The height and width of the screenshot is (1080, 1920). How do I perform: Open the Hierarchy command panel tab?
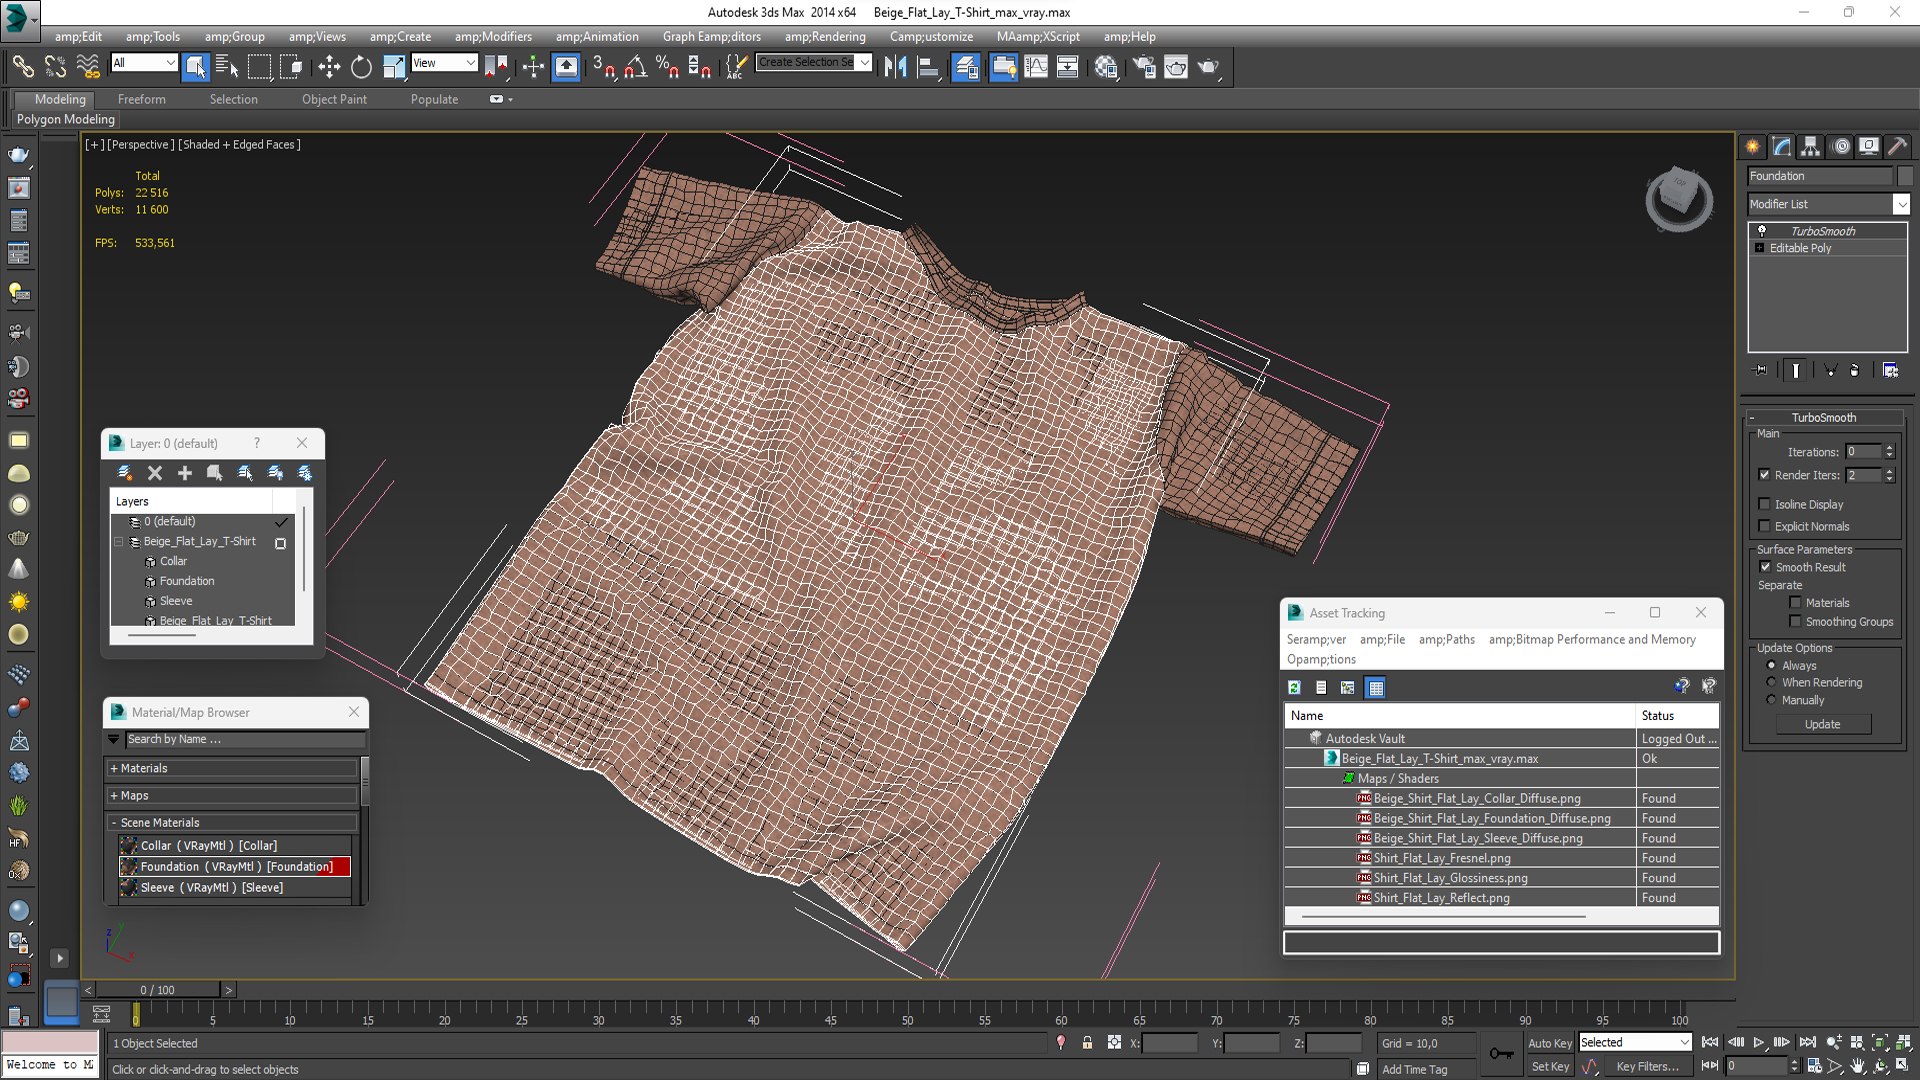[1811, 146]
